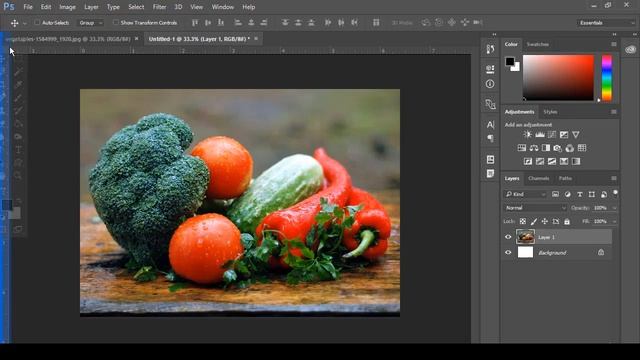Click Distribute horizontal centers icon
Screen dimensions: 640x360
coord(341,23)
